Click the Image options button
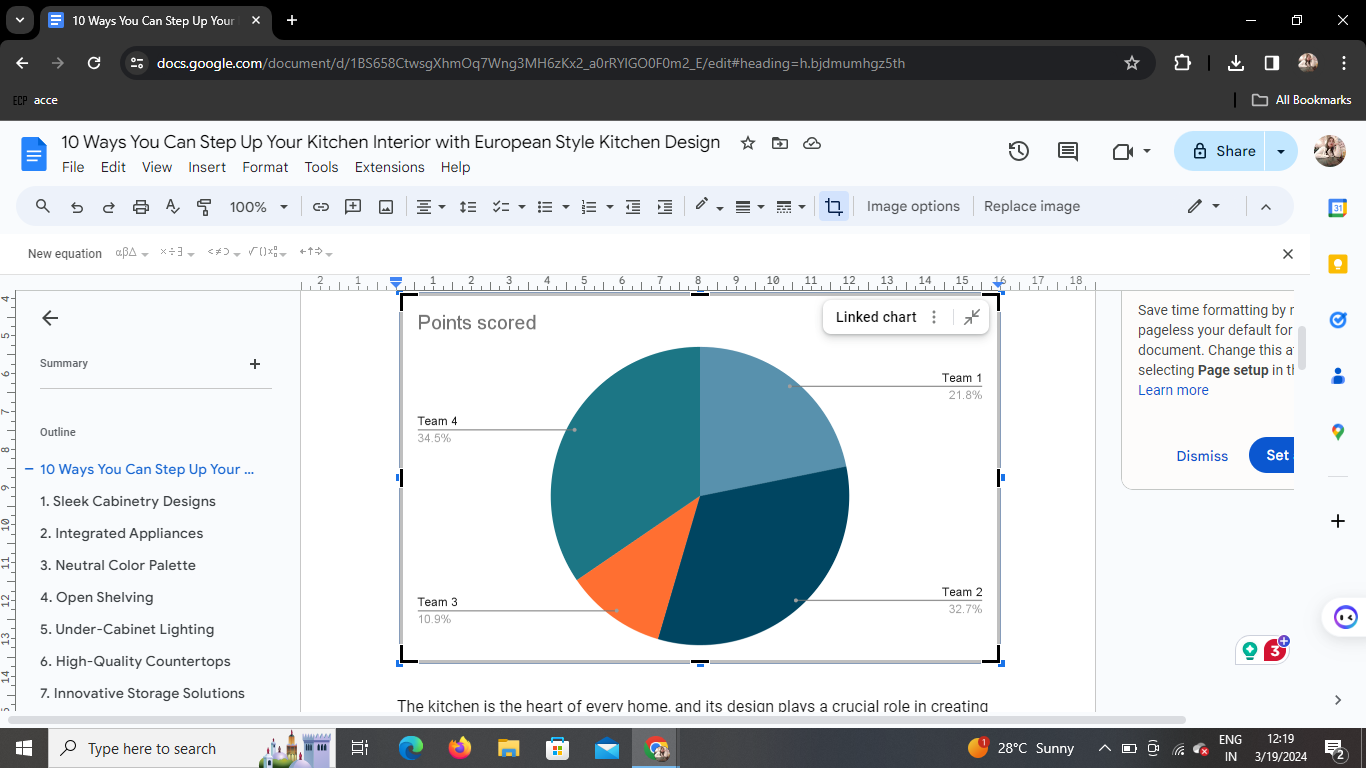 [x=912, y=207]
